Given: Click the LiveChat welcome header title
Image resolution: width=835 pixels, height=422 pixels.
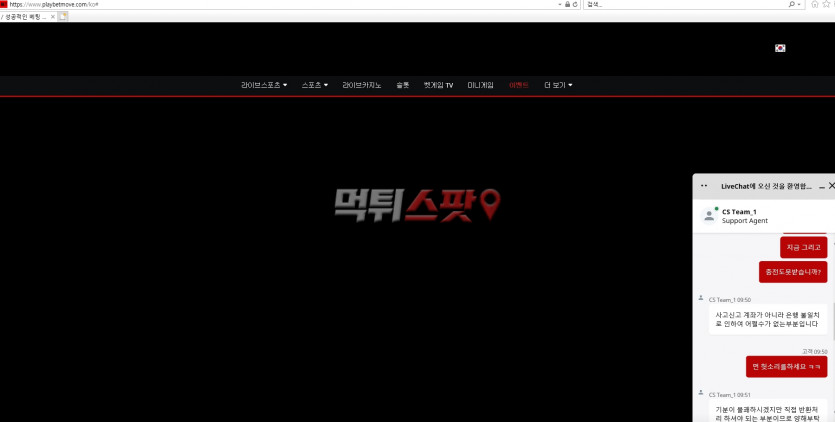Looking at the screenshot, I should (x=766, y=186).
